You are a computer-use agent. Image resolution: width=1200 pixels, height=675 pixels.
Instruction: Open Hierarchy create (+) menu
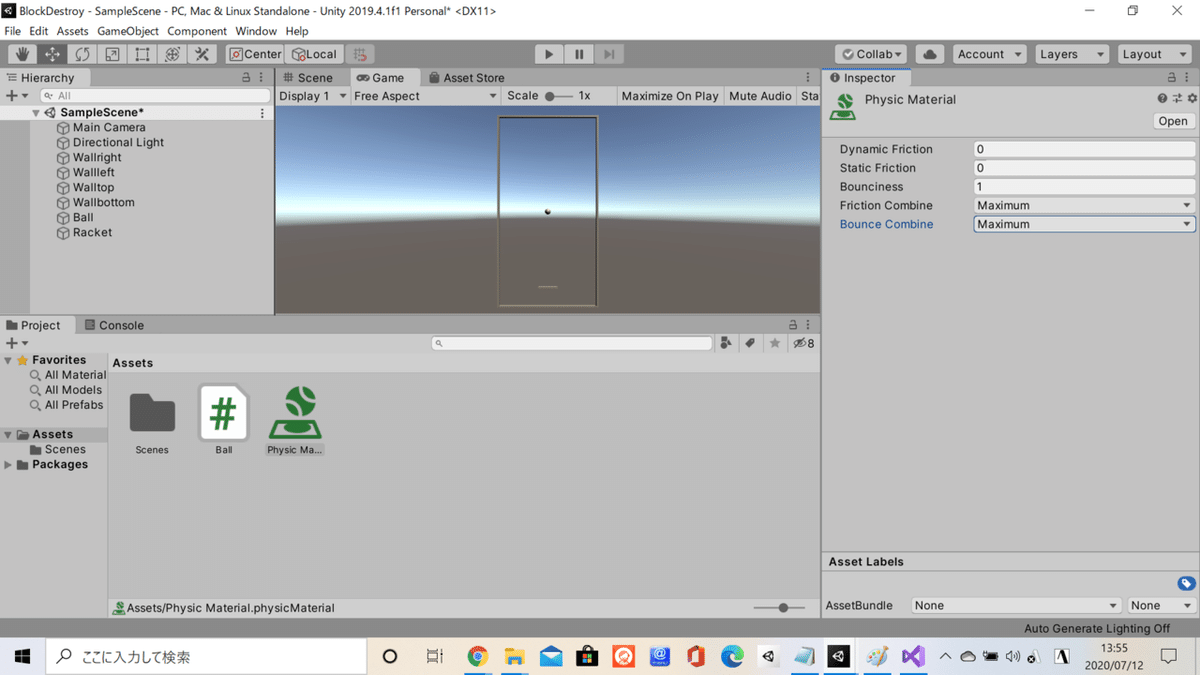[x=16, y=95]
